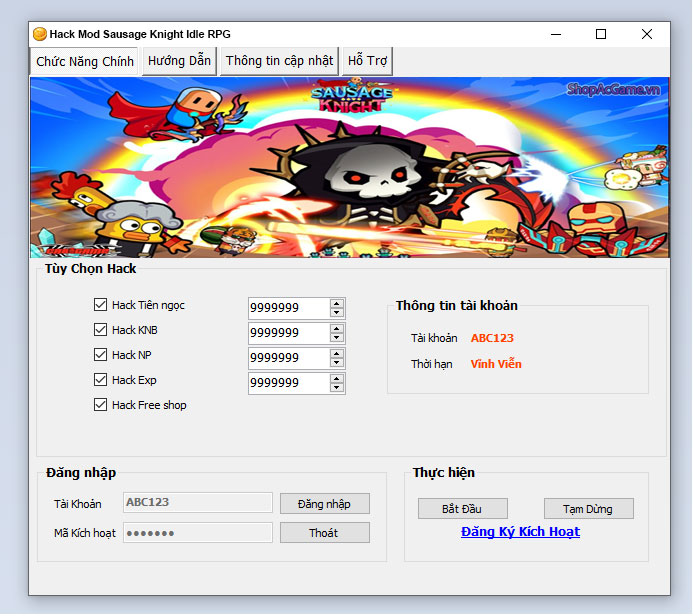Open the Thông tin cập nhật tab
The image size is (693, 616).
coord(279,61)
